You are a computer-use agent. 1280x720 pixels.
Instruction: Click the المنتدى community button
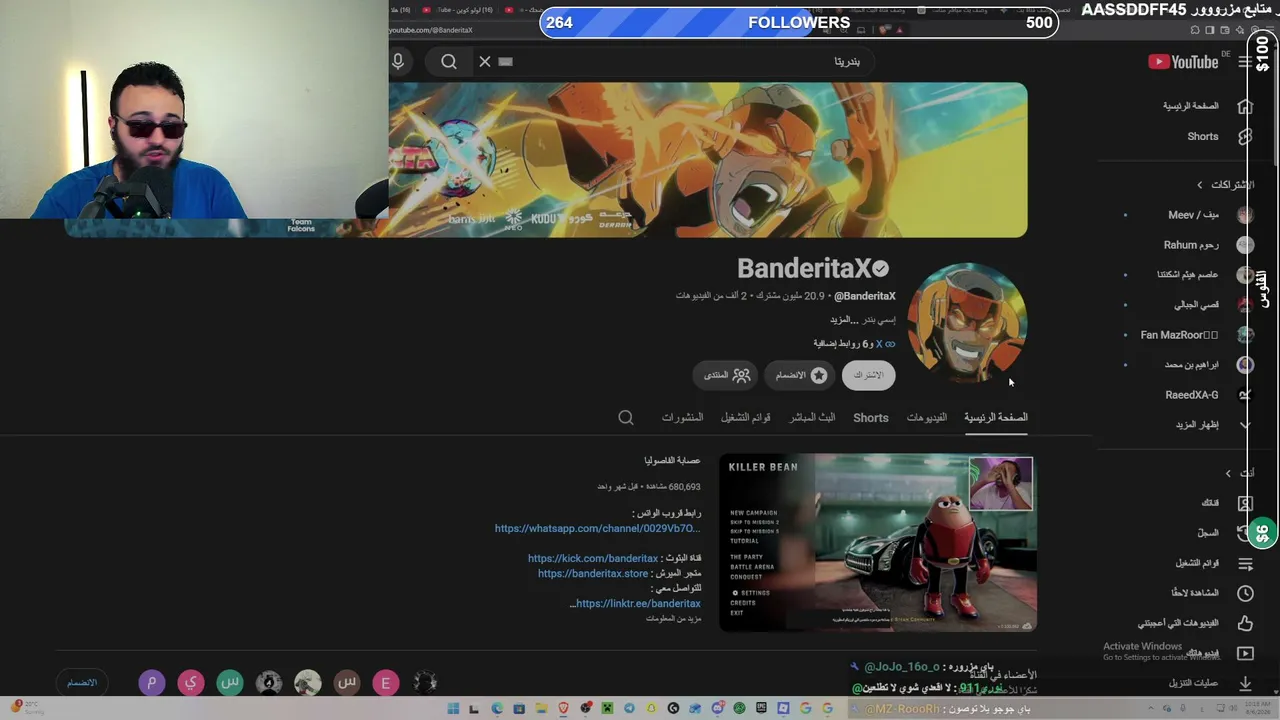(x=726, y=375)
